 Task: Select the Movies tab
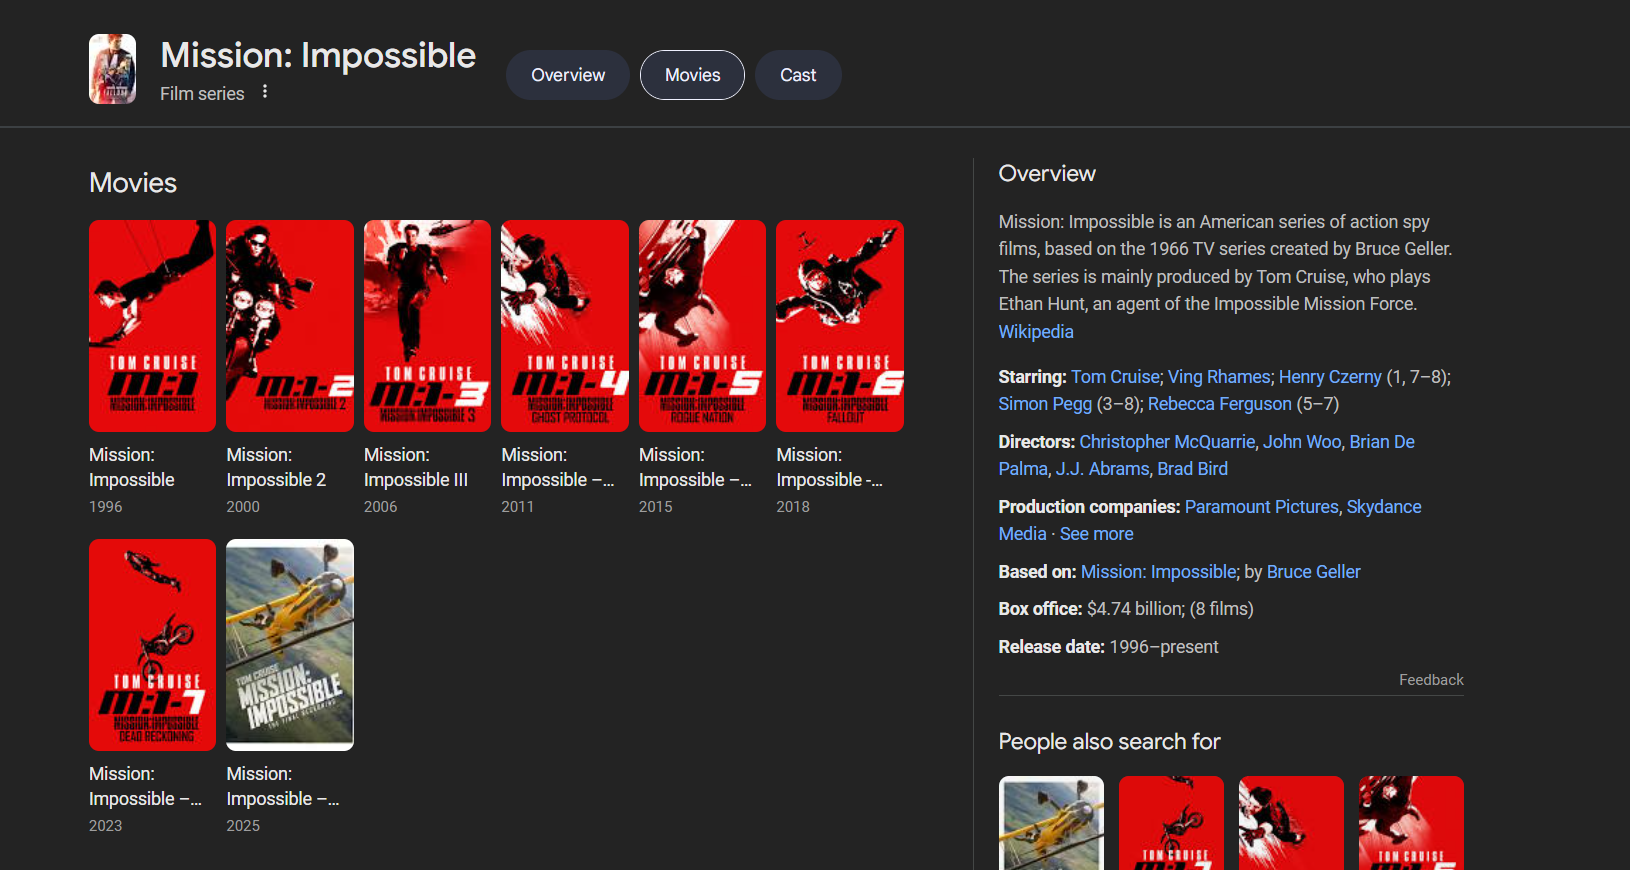pyautogui.click(x=692, y=75)
